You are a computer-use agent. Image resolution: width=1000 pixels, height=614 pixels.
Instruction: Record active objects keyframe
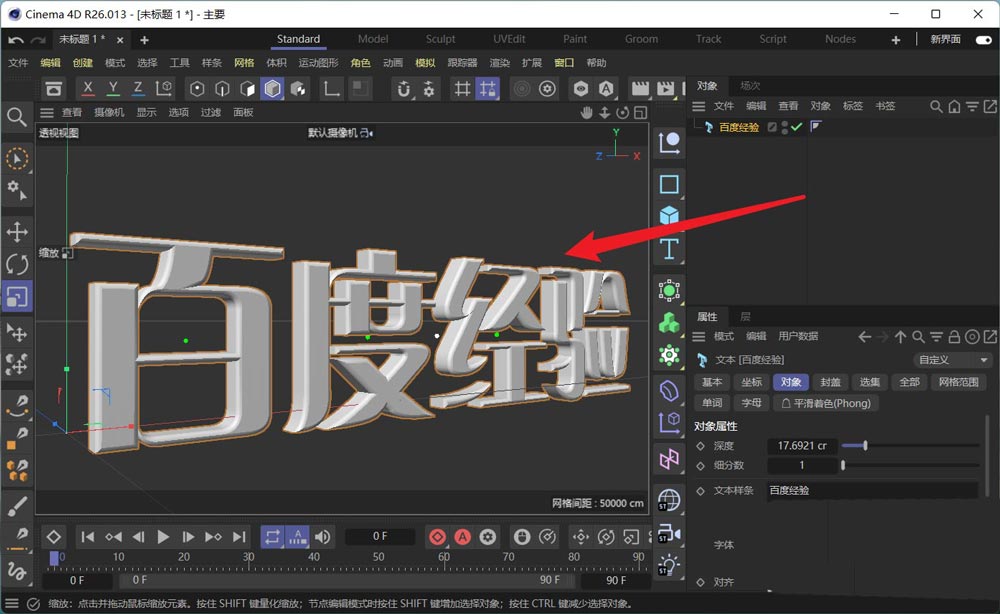pyautogui.click(x=438, y=537)
